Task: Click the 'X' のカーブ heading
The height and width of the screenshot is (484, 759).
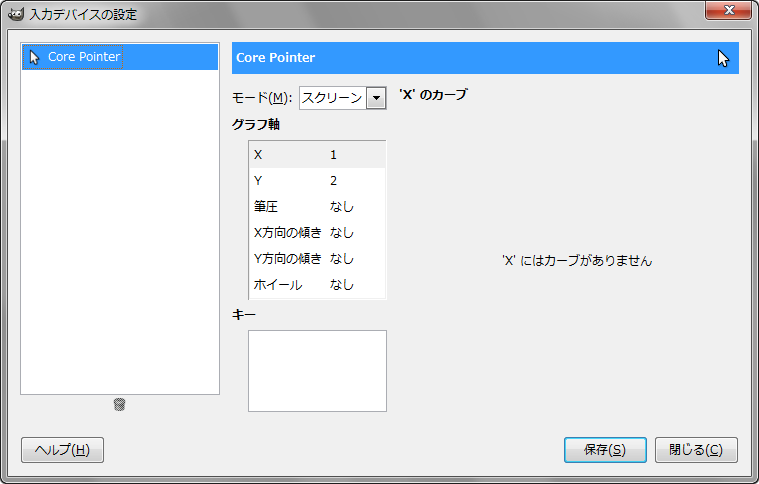Action: 433,94
